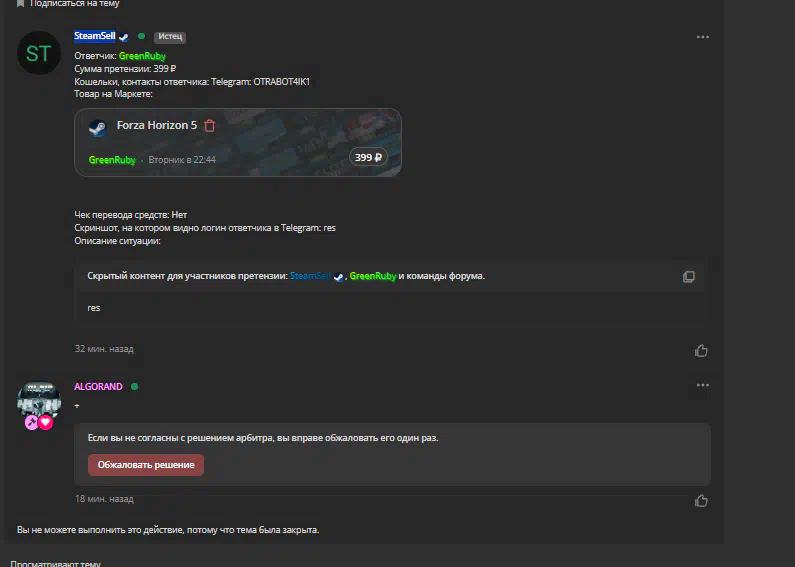Screen dimensions: 795x567
Task: Click the red trash icon beside Forza Horizon 5
Action: click(209, 125)
